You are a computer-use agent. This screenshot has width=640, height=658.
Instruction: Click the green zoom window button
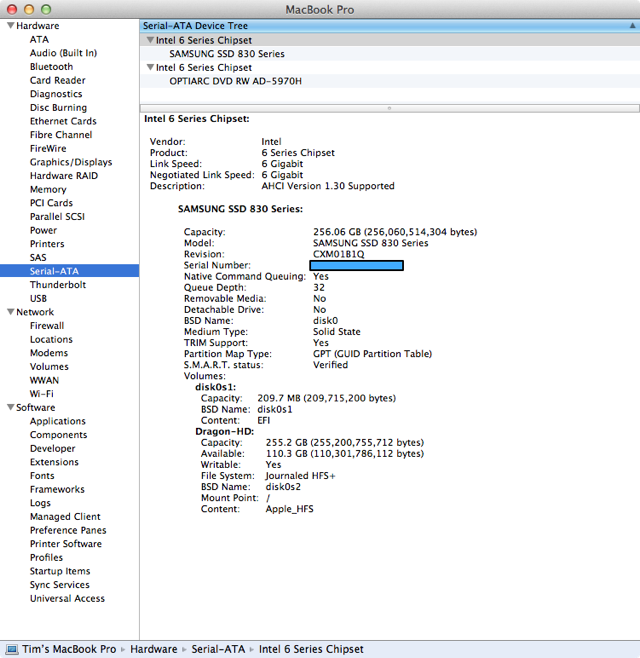[x=46, y=9]
